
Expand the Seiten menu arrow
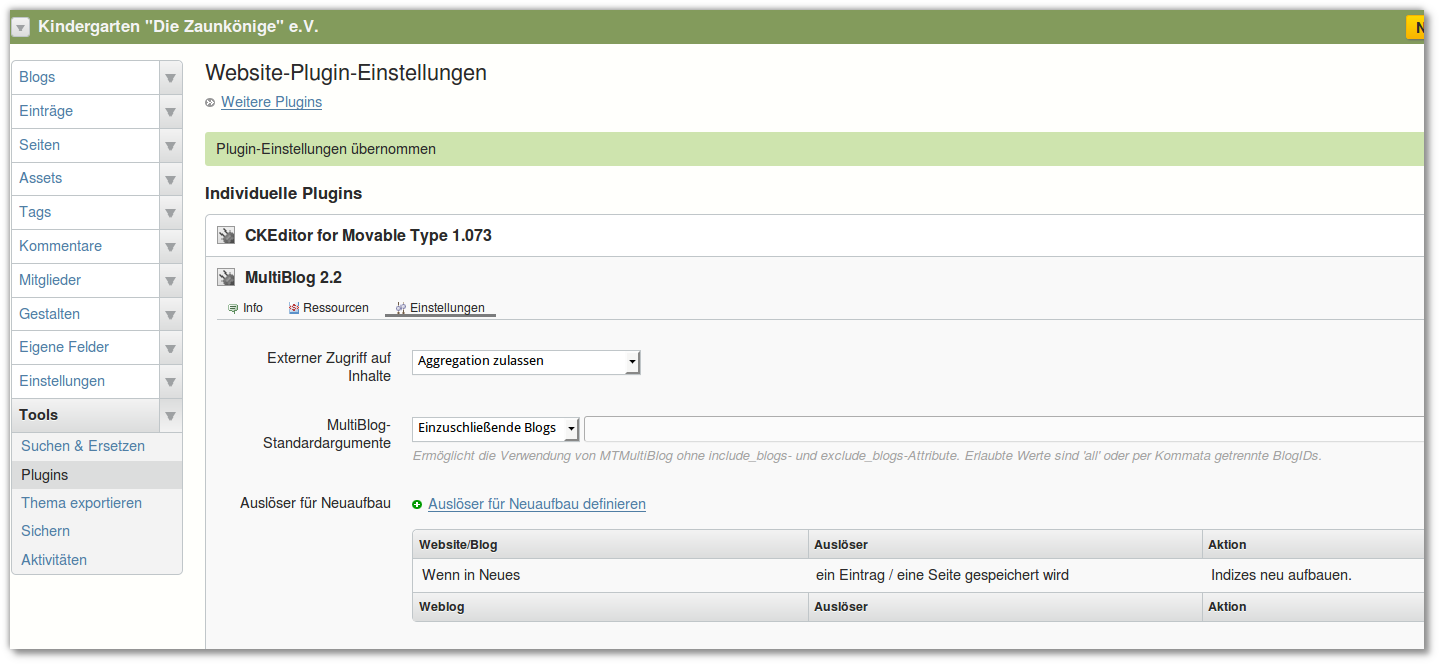(171, 146)
